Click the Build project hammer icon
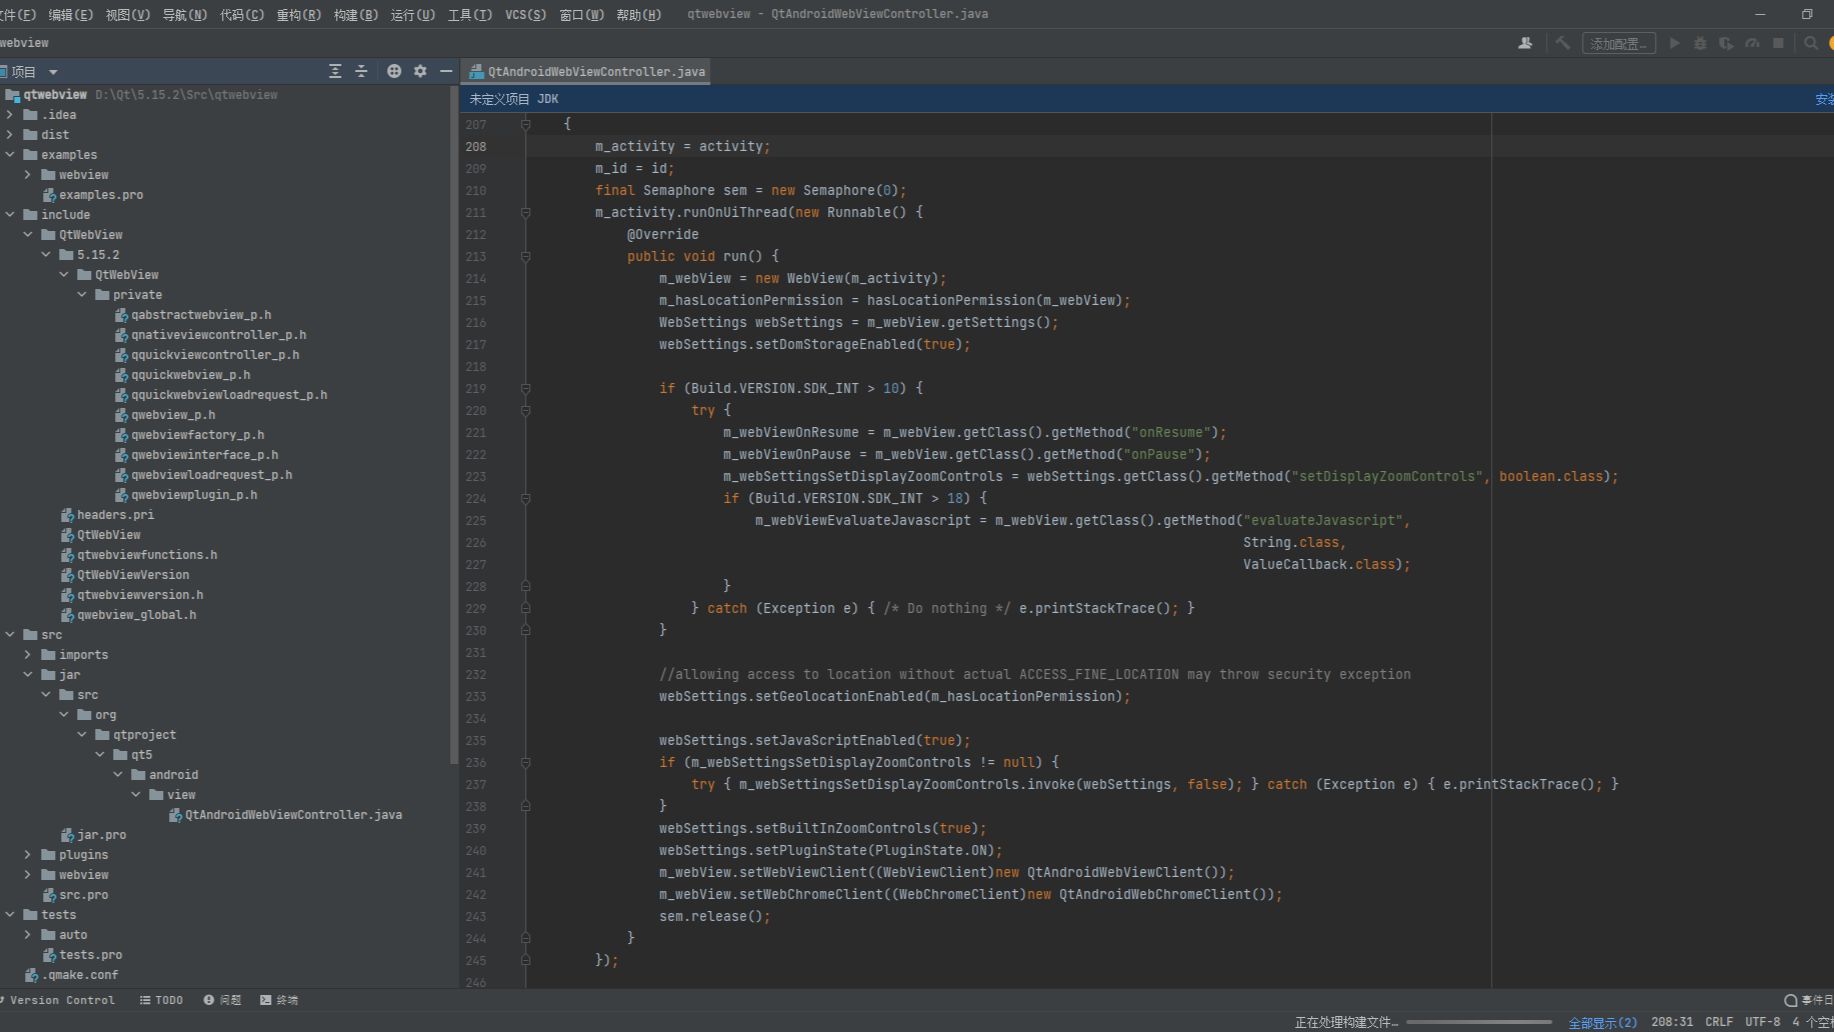 (1562, 43)
